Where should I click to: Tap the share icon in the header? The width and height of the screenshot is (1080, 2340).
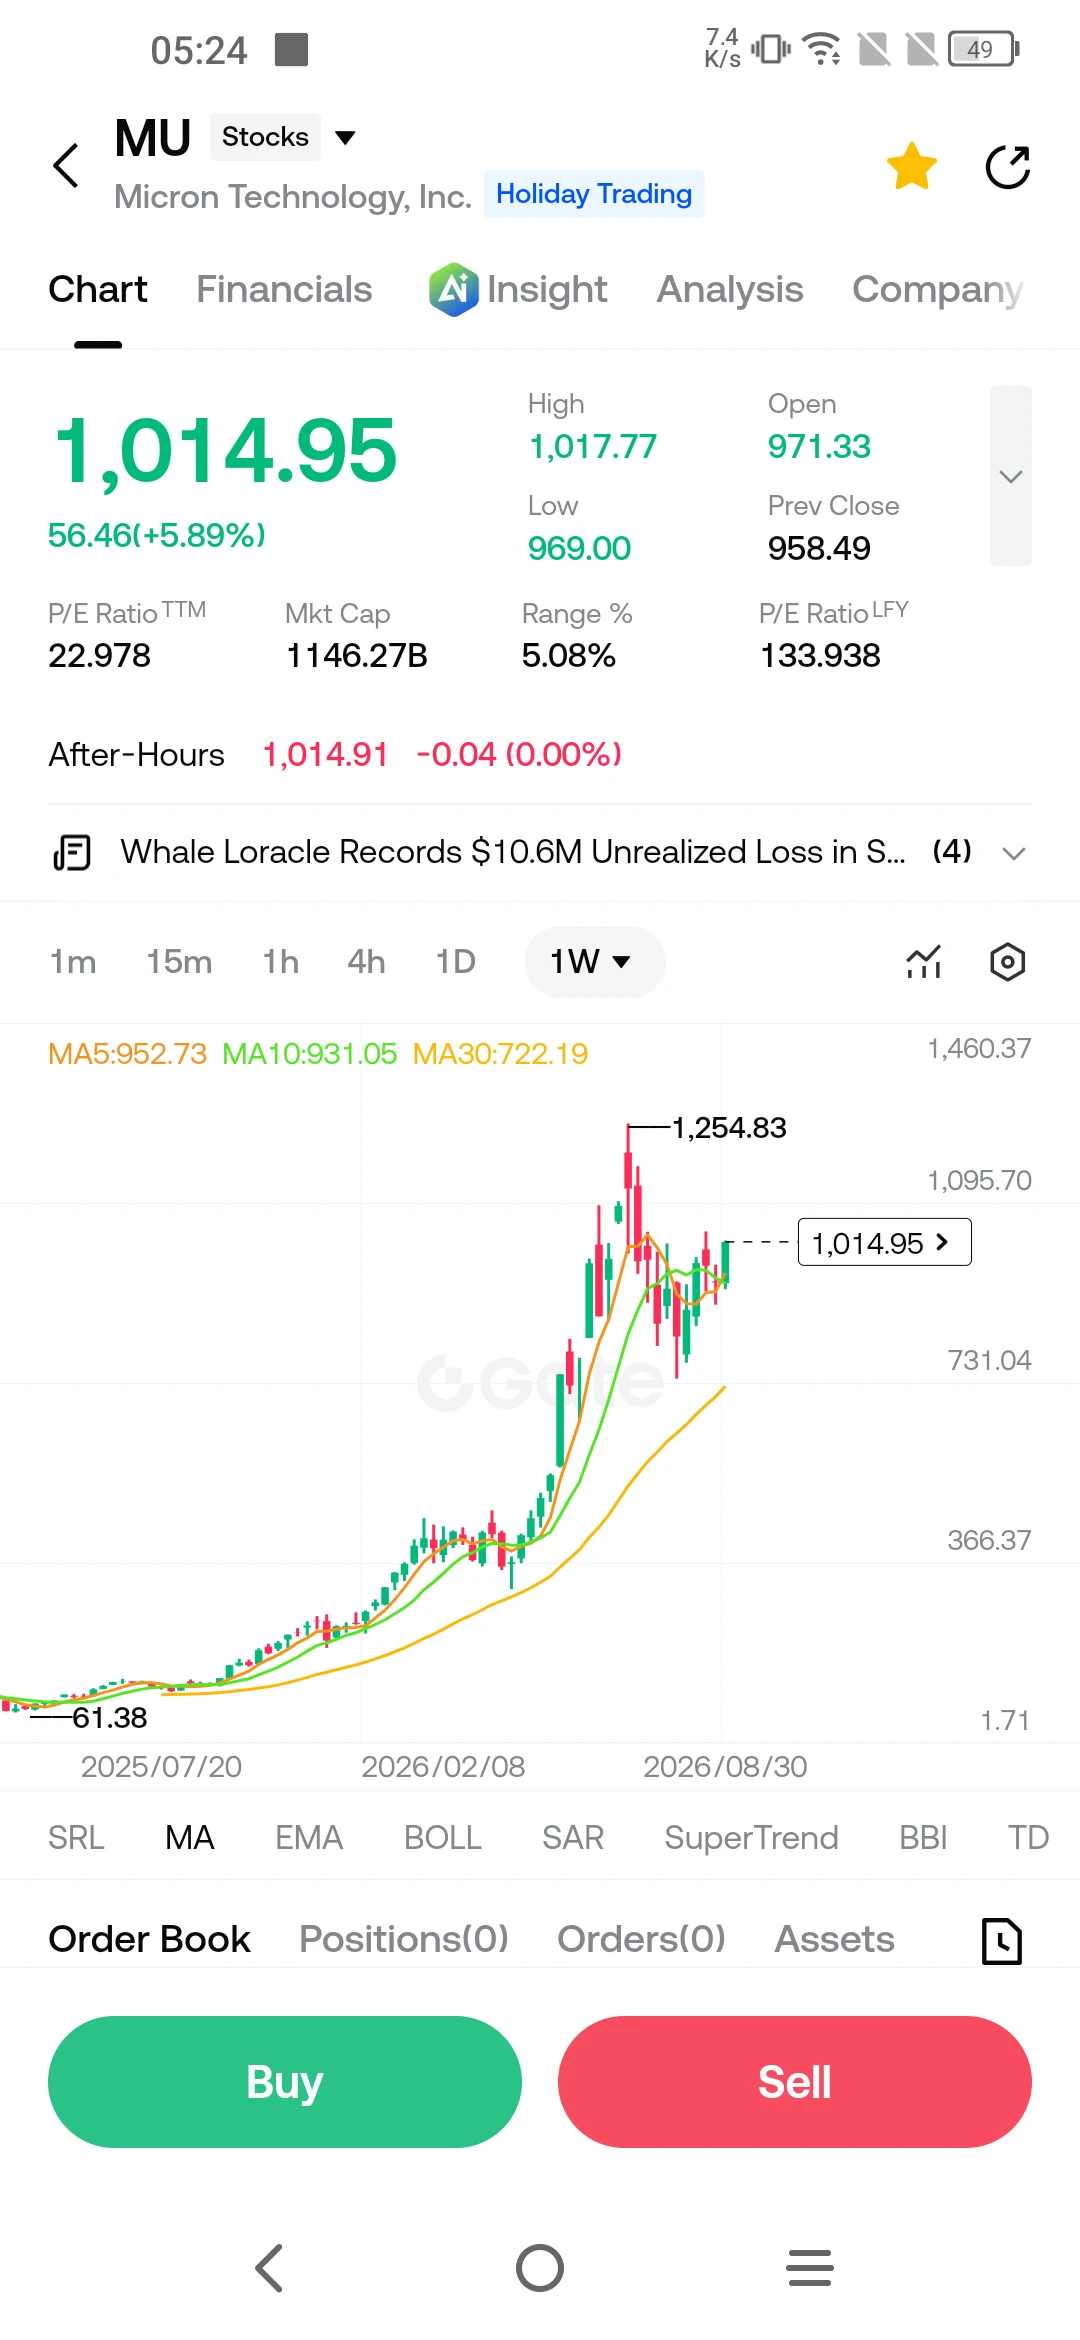pyautogui.click(x=1008, y=166)
